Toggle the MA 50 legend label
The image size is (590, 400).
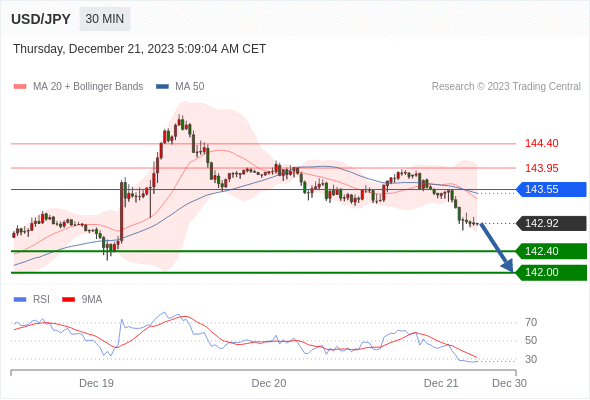(x=190, y=87)
